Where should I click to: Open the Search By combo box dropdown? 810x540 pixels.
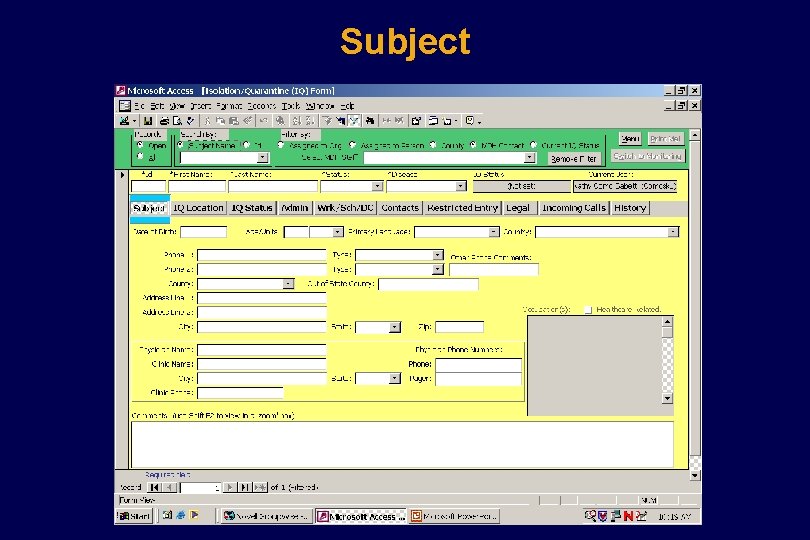(262, 158)
